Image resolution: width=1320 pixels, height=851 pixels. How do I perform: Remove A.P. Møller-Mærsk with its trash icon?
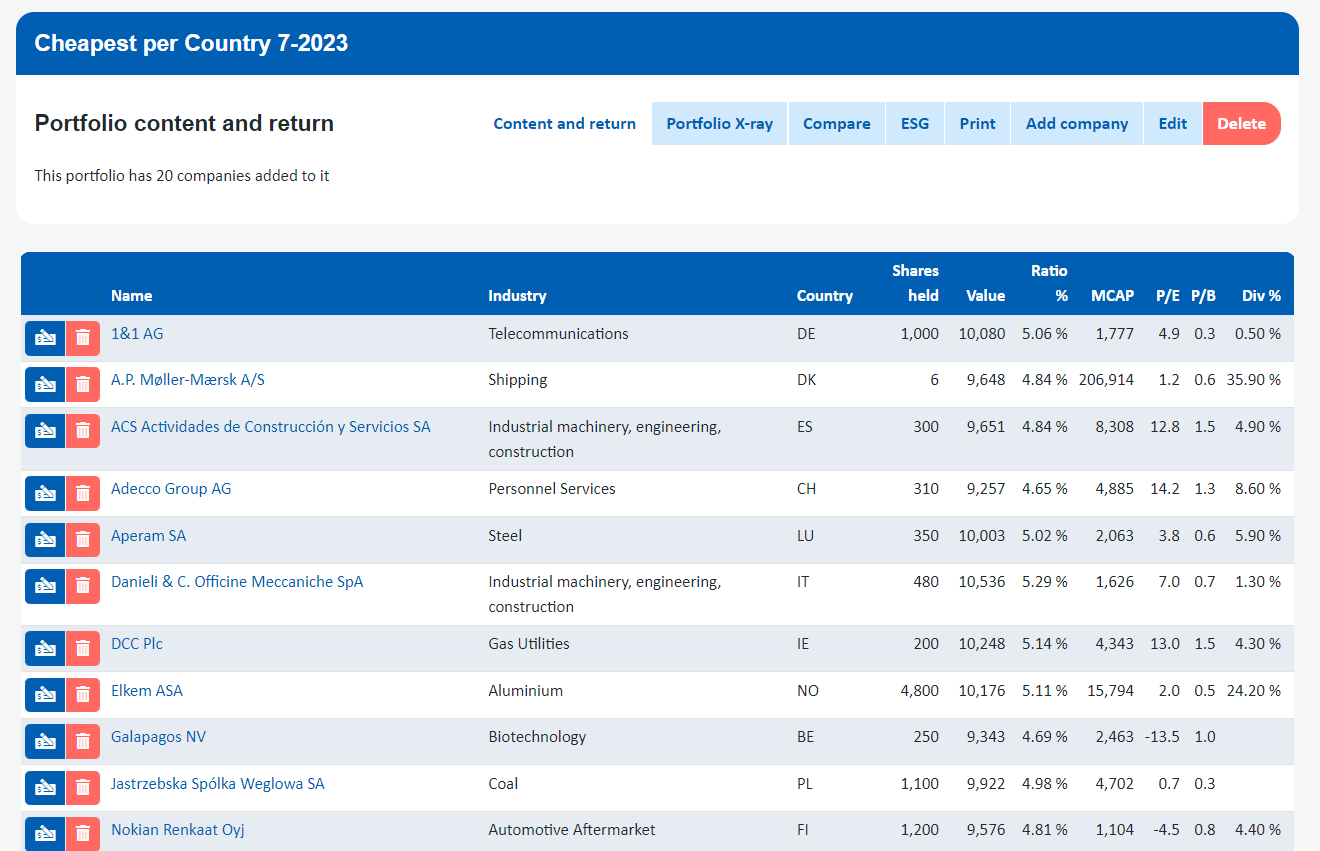(83, 385)
